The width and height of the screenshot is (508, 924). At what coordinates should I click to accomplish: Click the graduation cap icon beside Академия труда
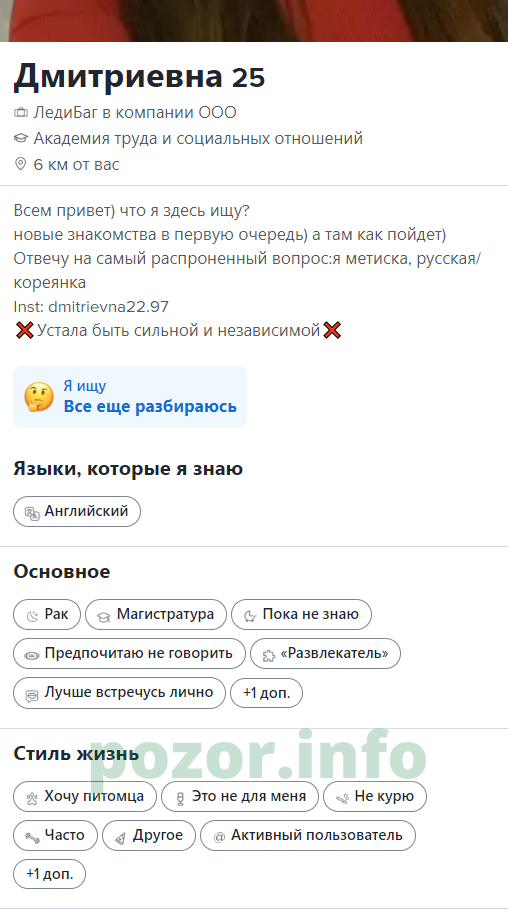[21, 138]
